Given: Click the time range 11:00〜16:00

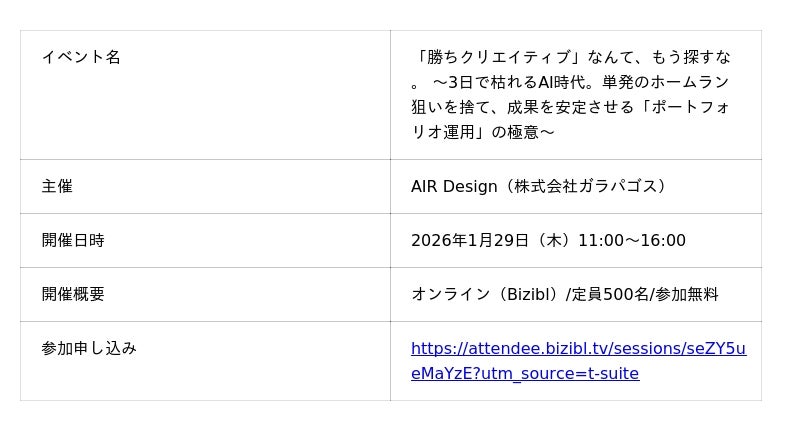Looking at the screenshot, I should 632,240.
